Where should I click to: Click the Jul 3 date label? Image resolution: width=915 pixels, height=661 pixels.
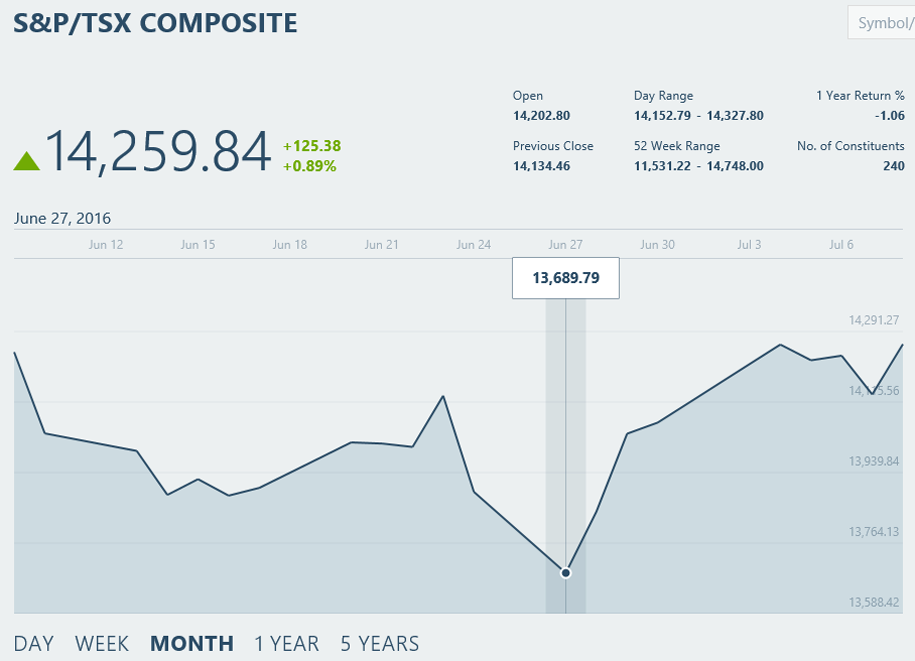[x=749, y=244]
